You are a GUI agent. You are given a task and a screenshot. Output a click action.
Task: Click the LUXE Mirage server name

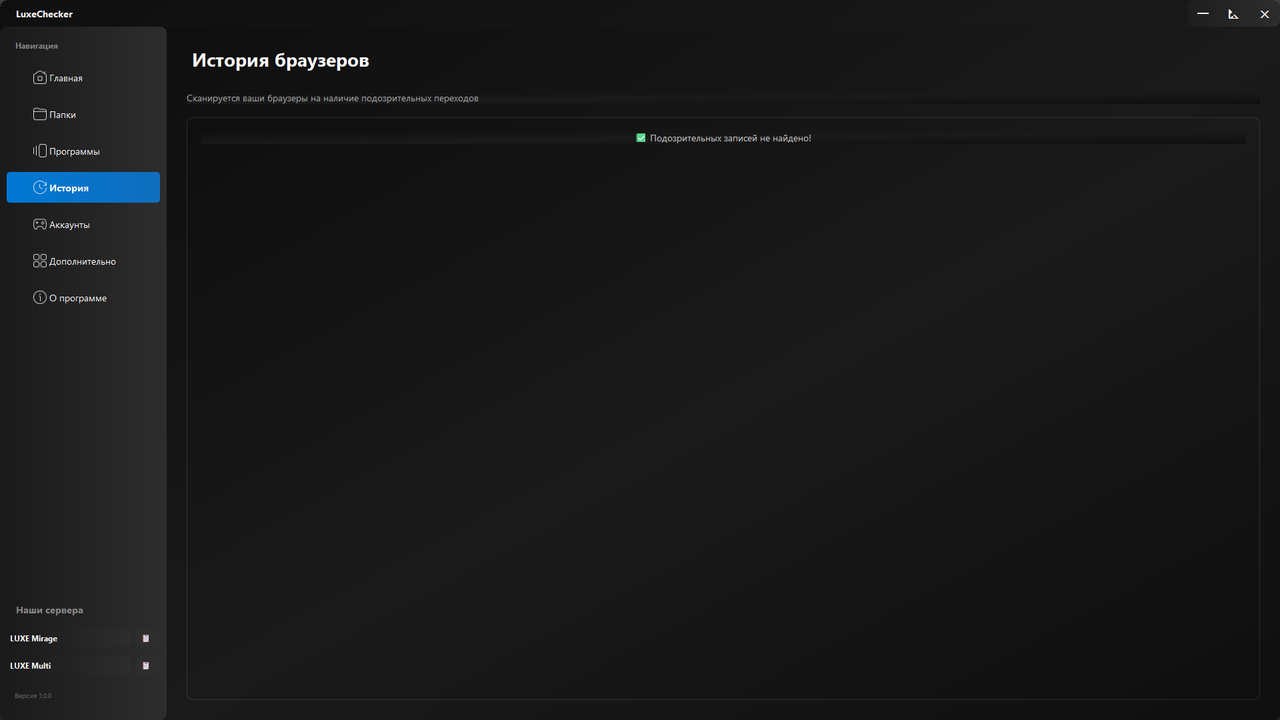point(34,638)
